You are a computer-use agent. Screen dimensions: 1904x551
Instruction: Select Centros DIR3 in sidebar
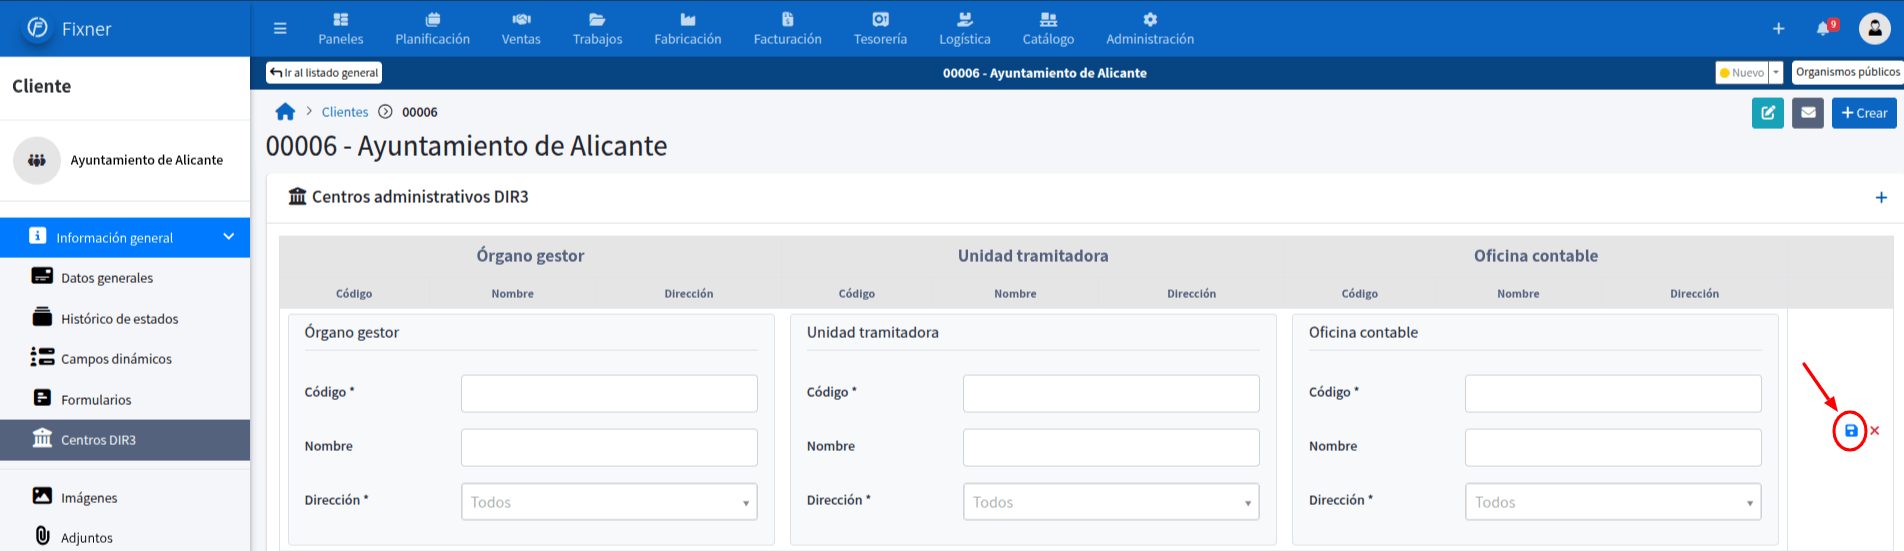tap(125, 440)
